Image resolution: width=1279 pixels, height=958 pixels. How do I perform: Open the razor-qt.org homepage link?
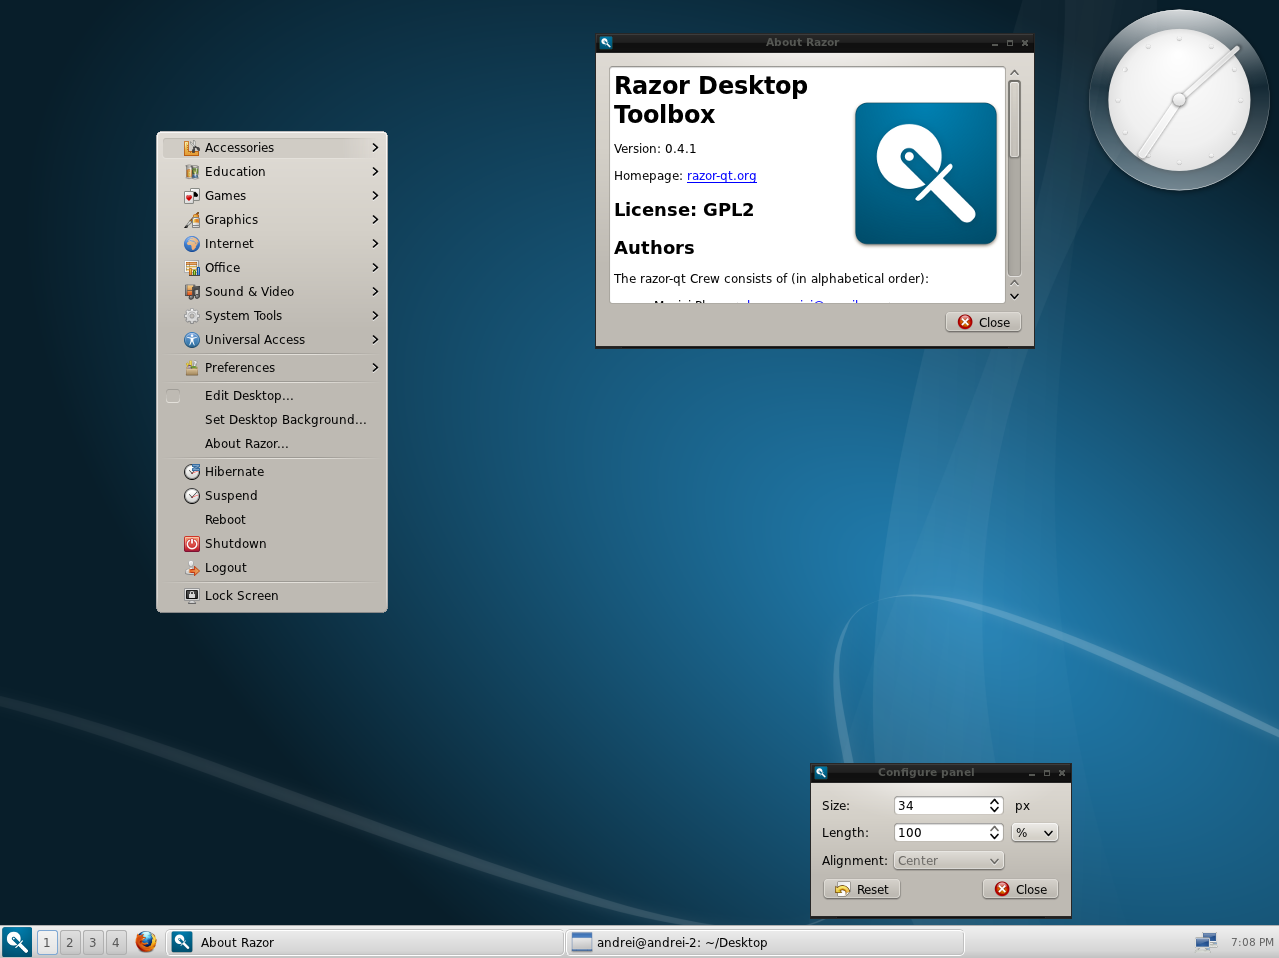721,175
